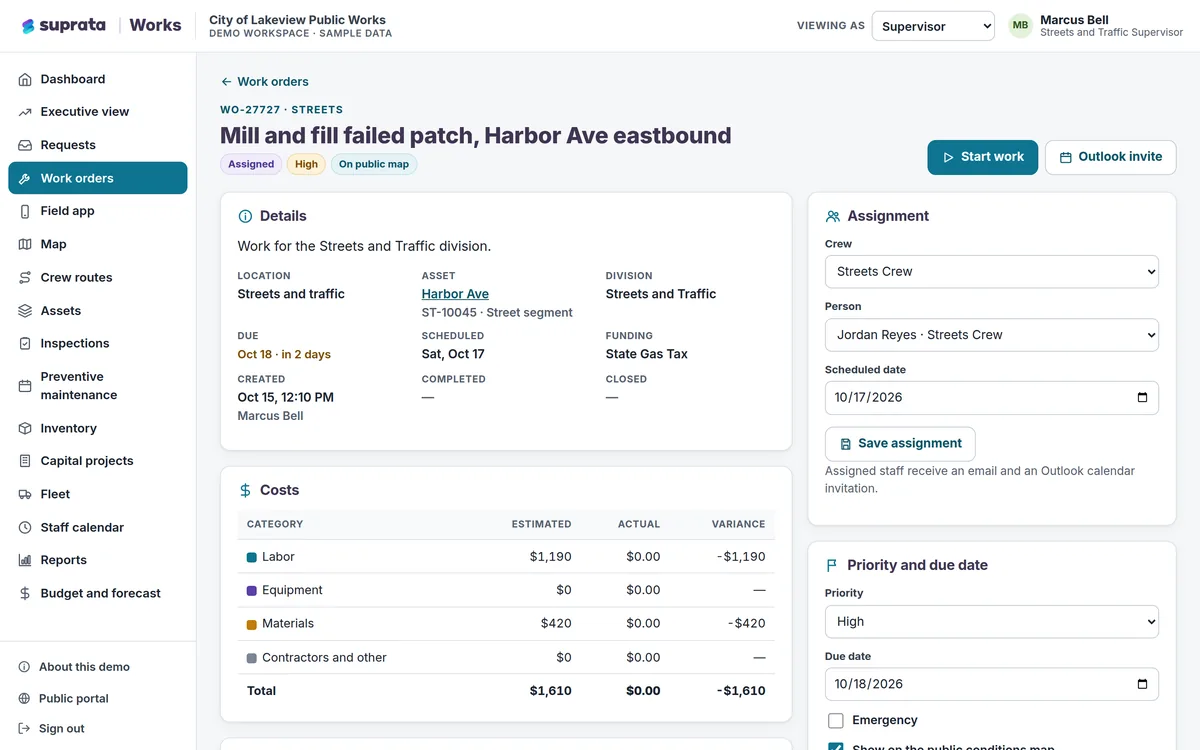Click the Fleet truck icon
The image size is (1200, 750).
25,494
